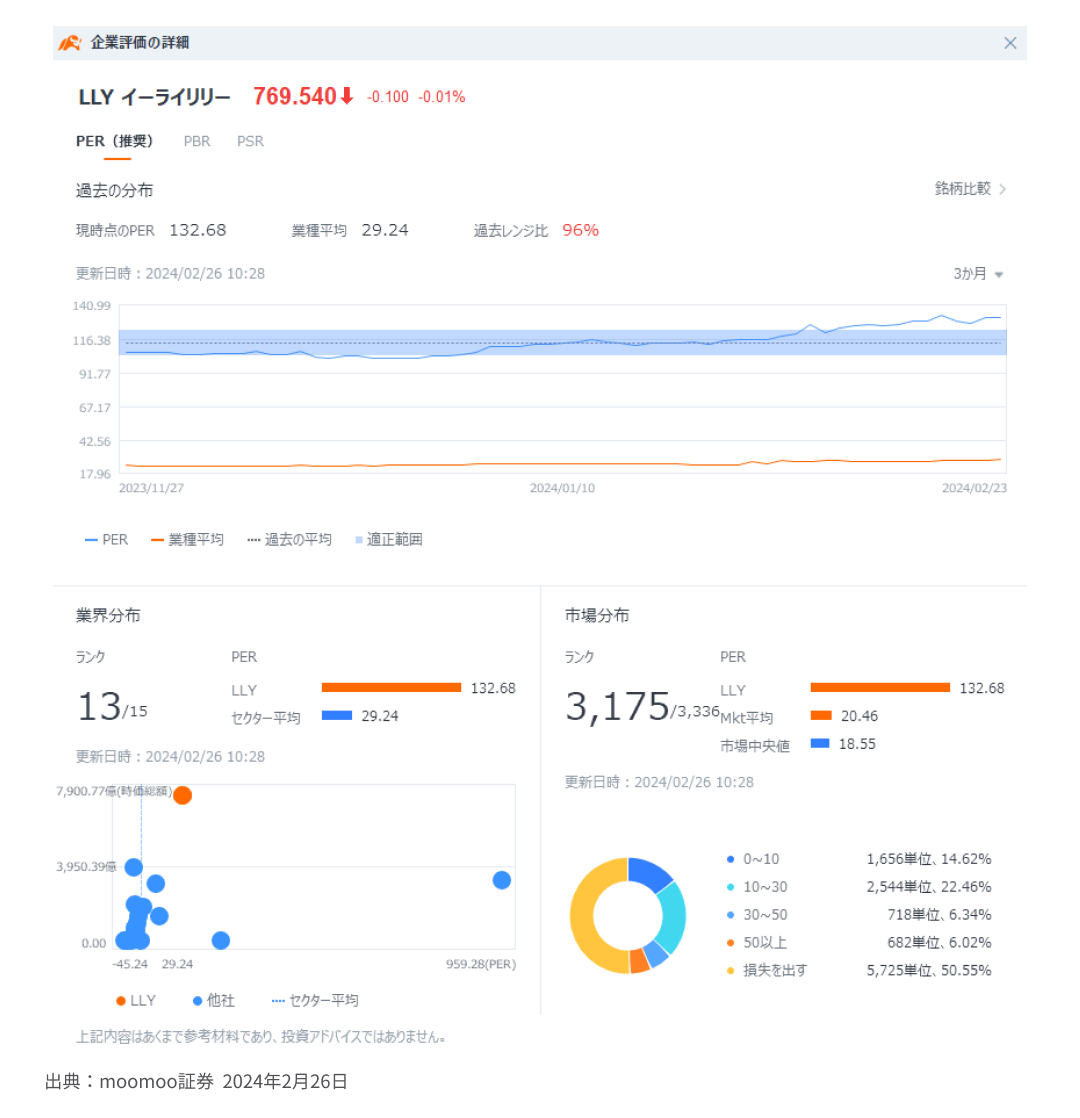1080x1118 pixels.
Task: Select the PER（推奨） tab
Action: pos(114,141)
